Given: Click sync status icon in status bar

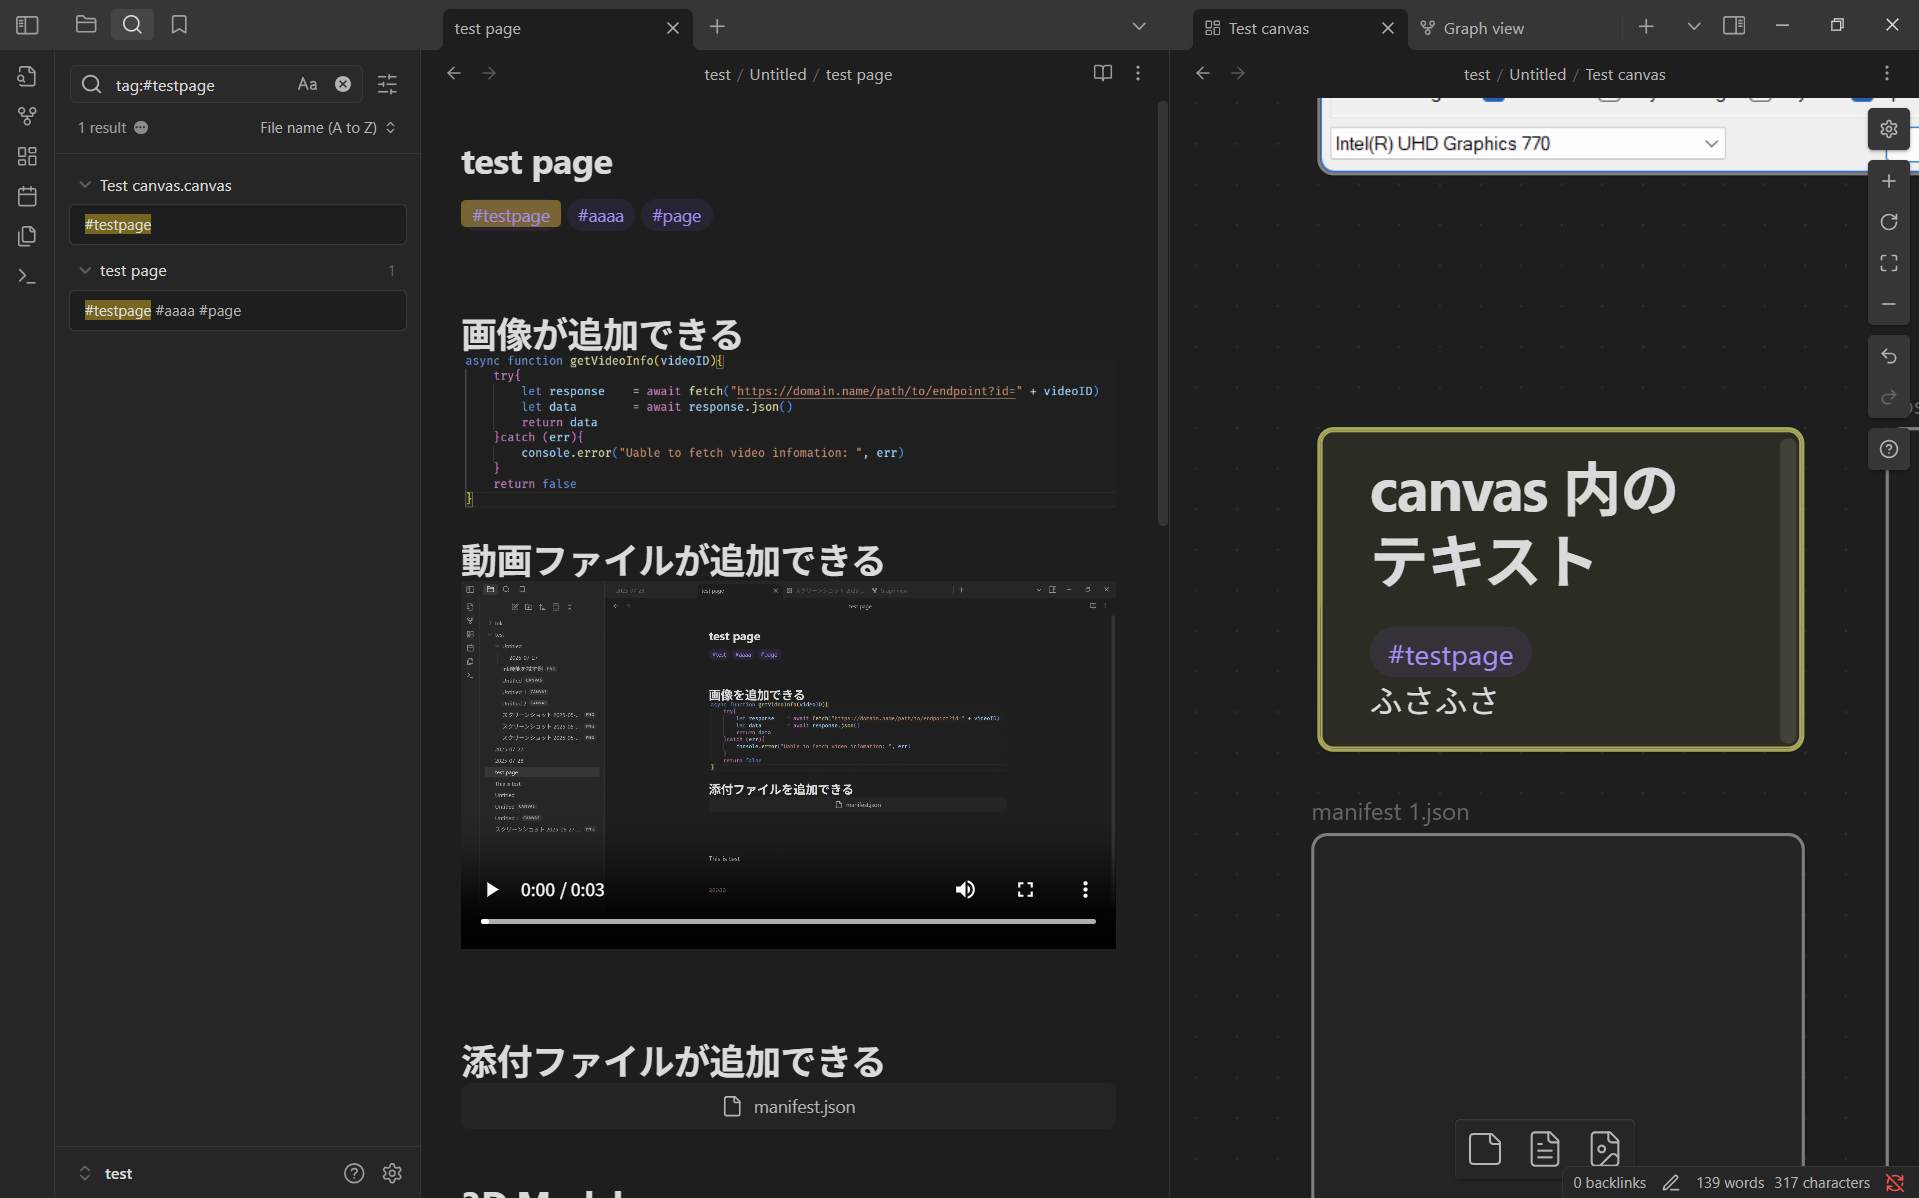Looking at the screenshot, I should click(x=1894, y=1183).
